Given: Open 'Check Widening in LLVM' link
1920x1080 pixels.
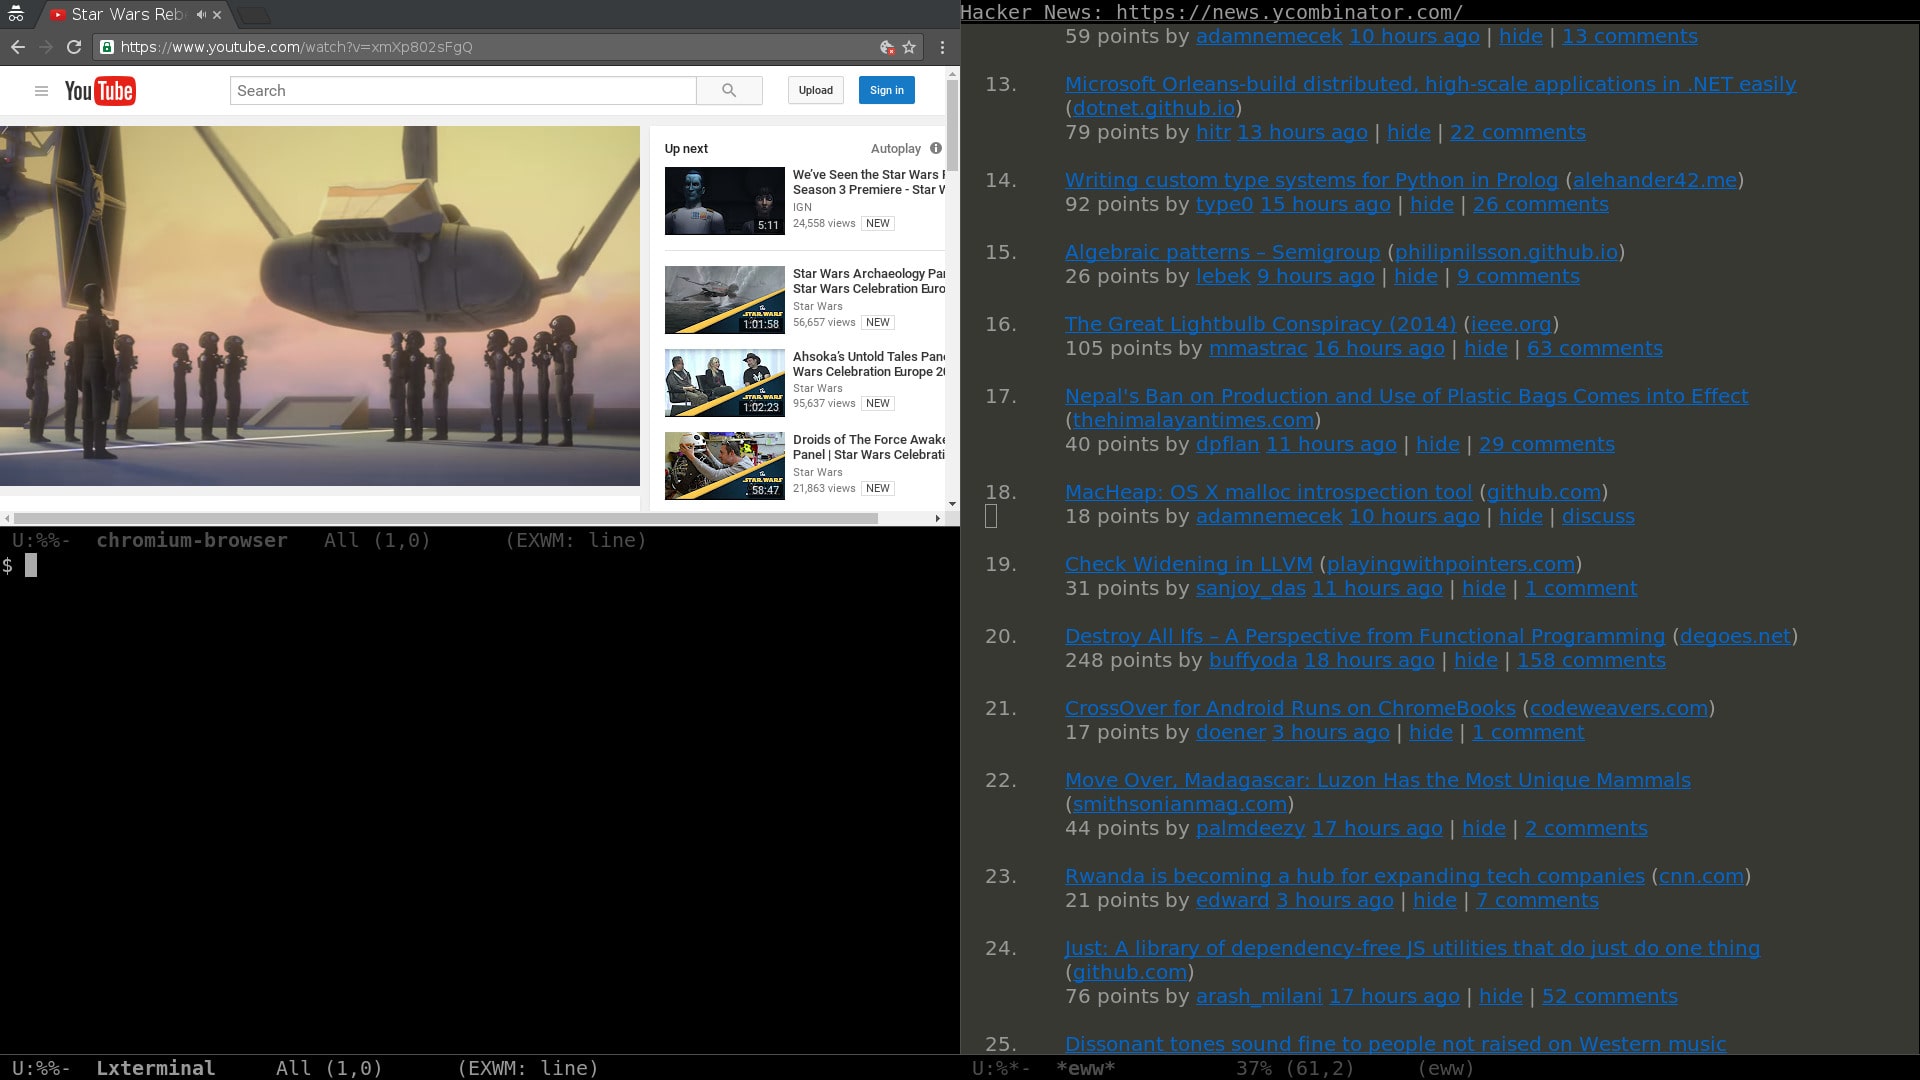Looking at the screenshot, I should [1188, 564].
